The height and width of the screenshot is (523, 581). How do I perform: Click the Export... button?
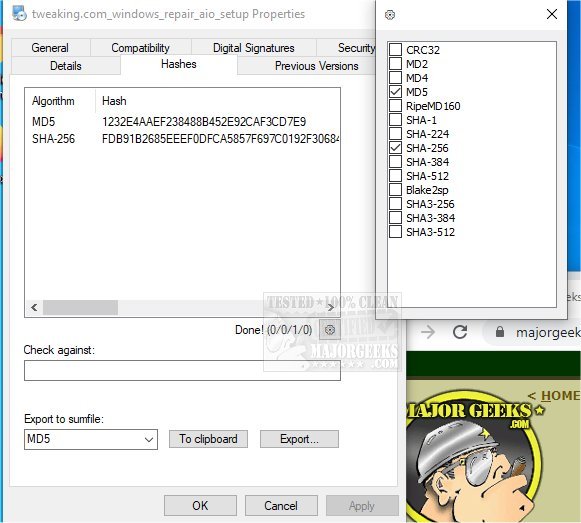299,439
